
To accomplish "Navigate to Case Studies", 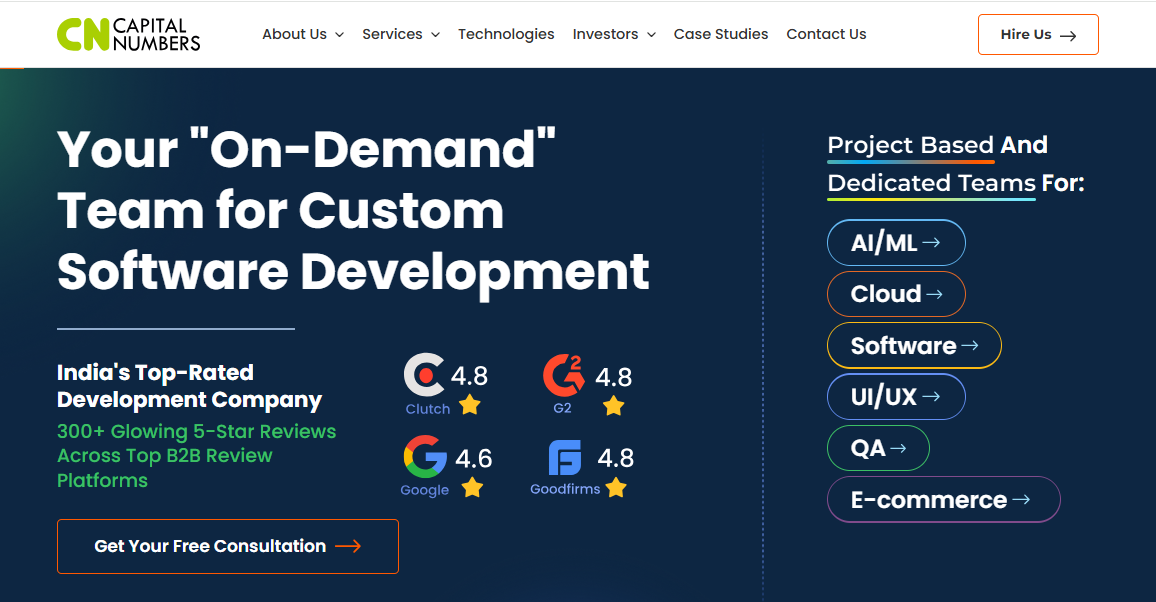I will [721, 35].
